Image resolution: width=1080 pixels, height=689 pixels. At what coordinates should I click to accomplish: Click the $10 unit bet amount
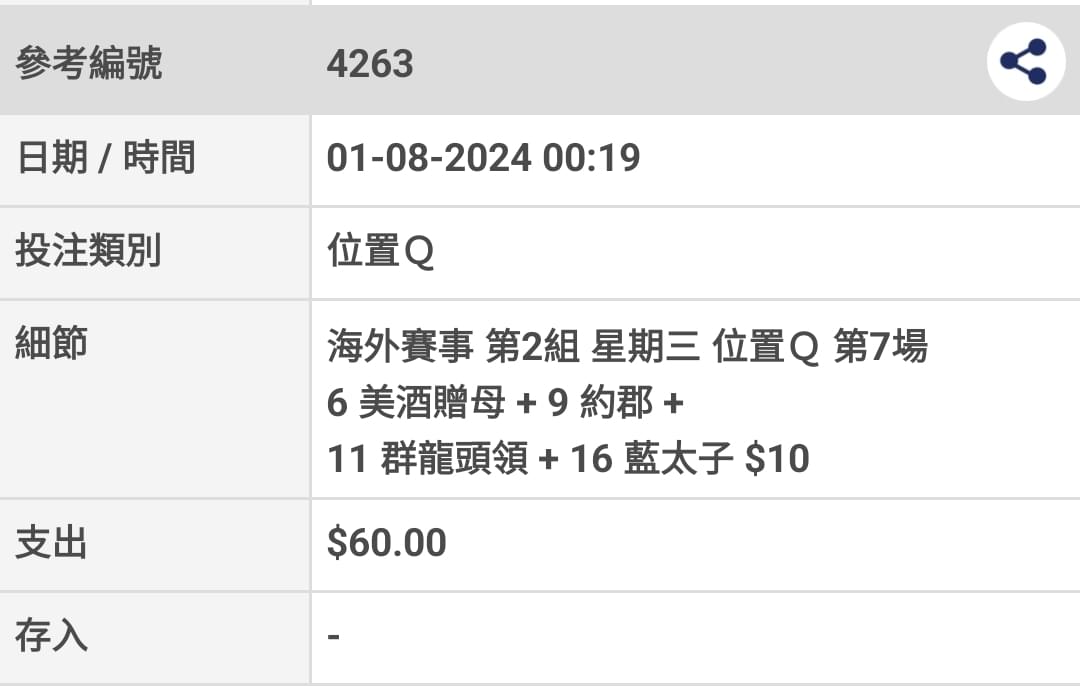click(x=777, y=459)
